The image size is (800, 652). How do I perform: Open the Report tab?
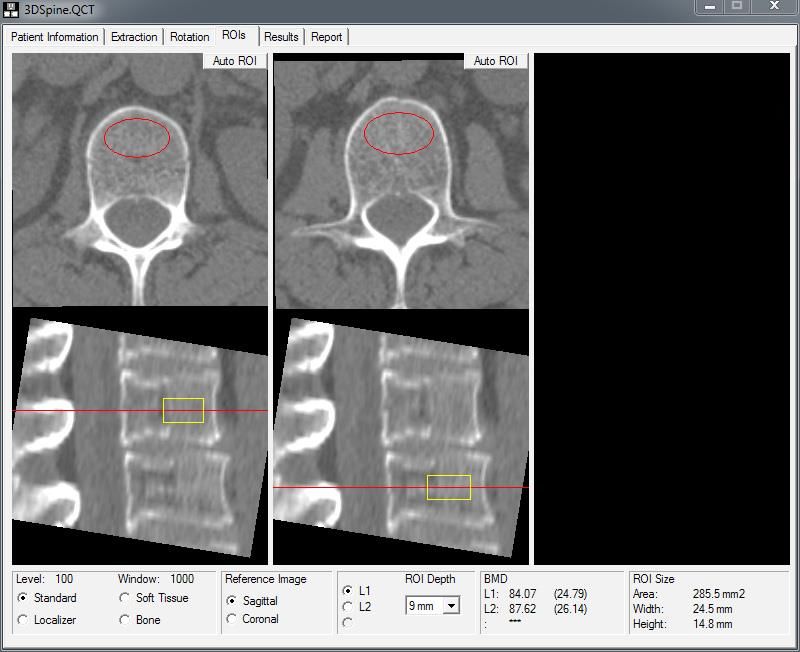(327, 37)
